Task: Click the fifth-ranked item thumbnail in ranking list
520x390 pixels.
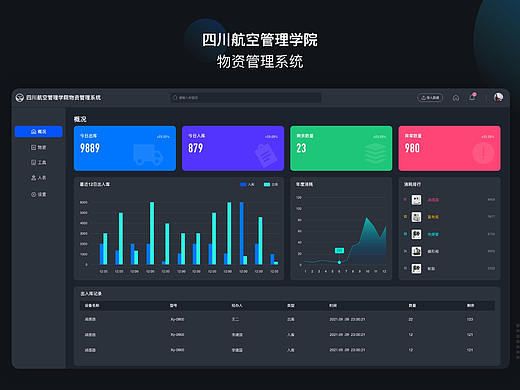Action: (x=416, y=269)
